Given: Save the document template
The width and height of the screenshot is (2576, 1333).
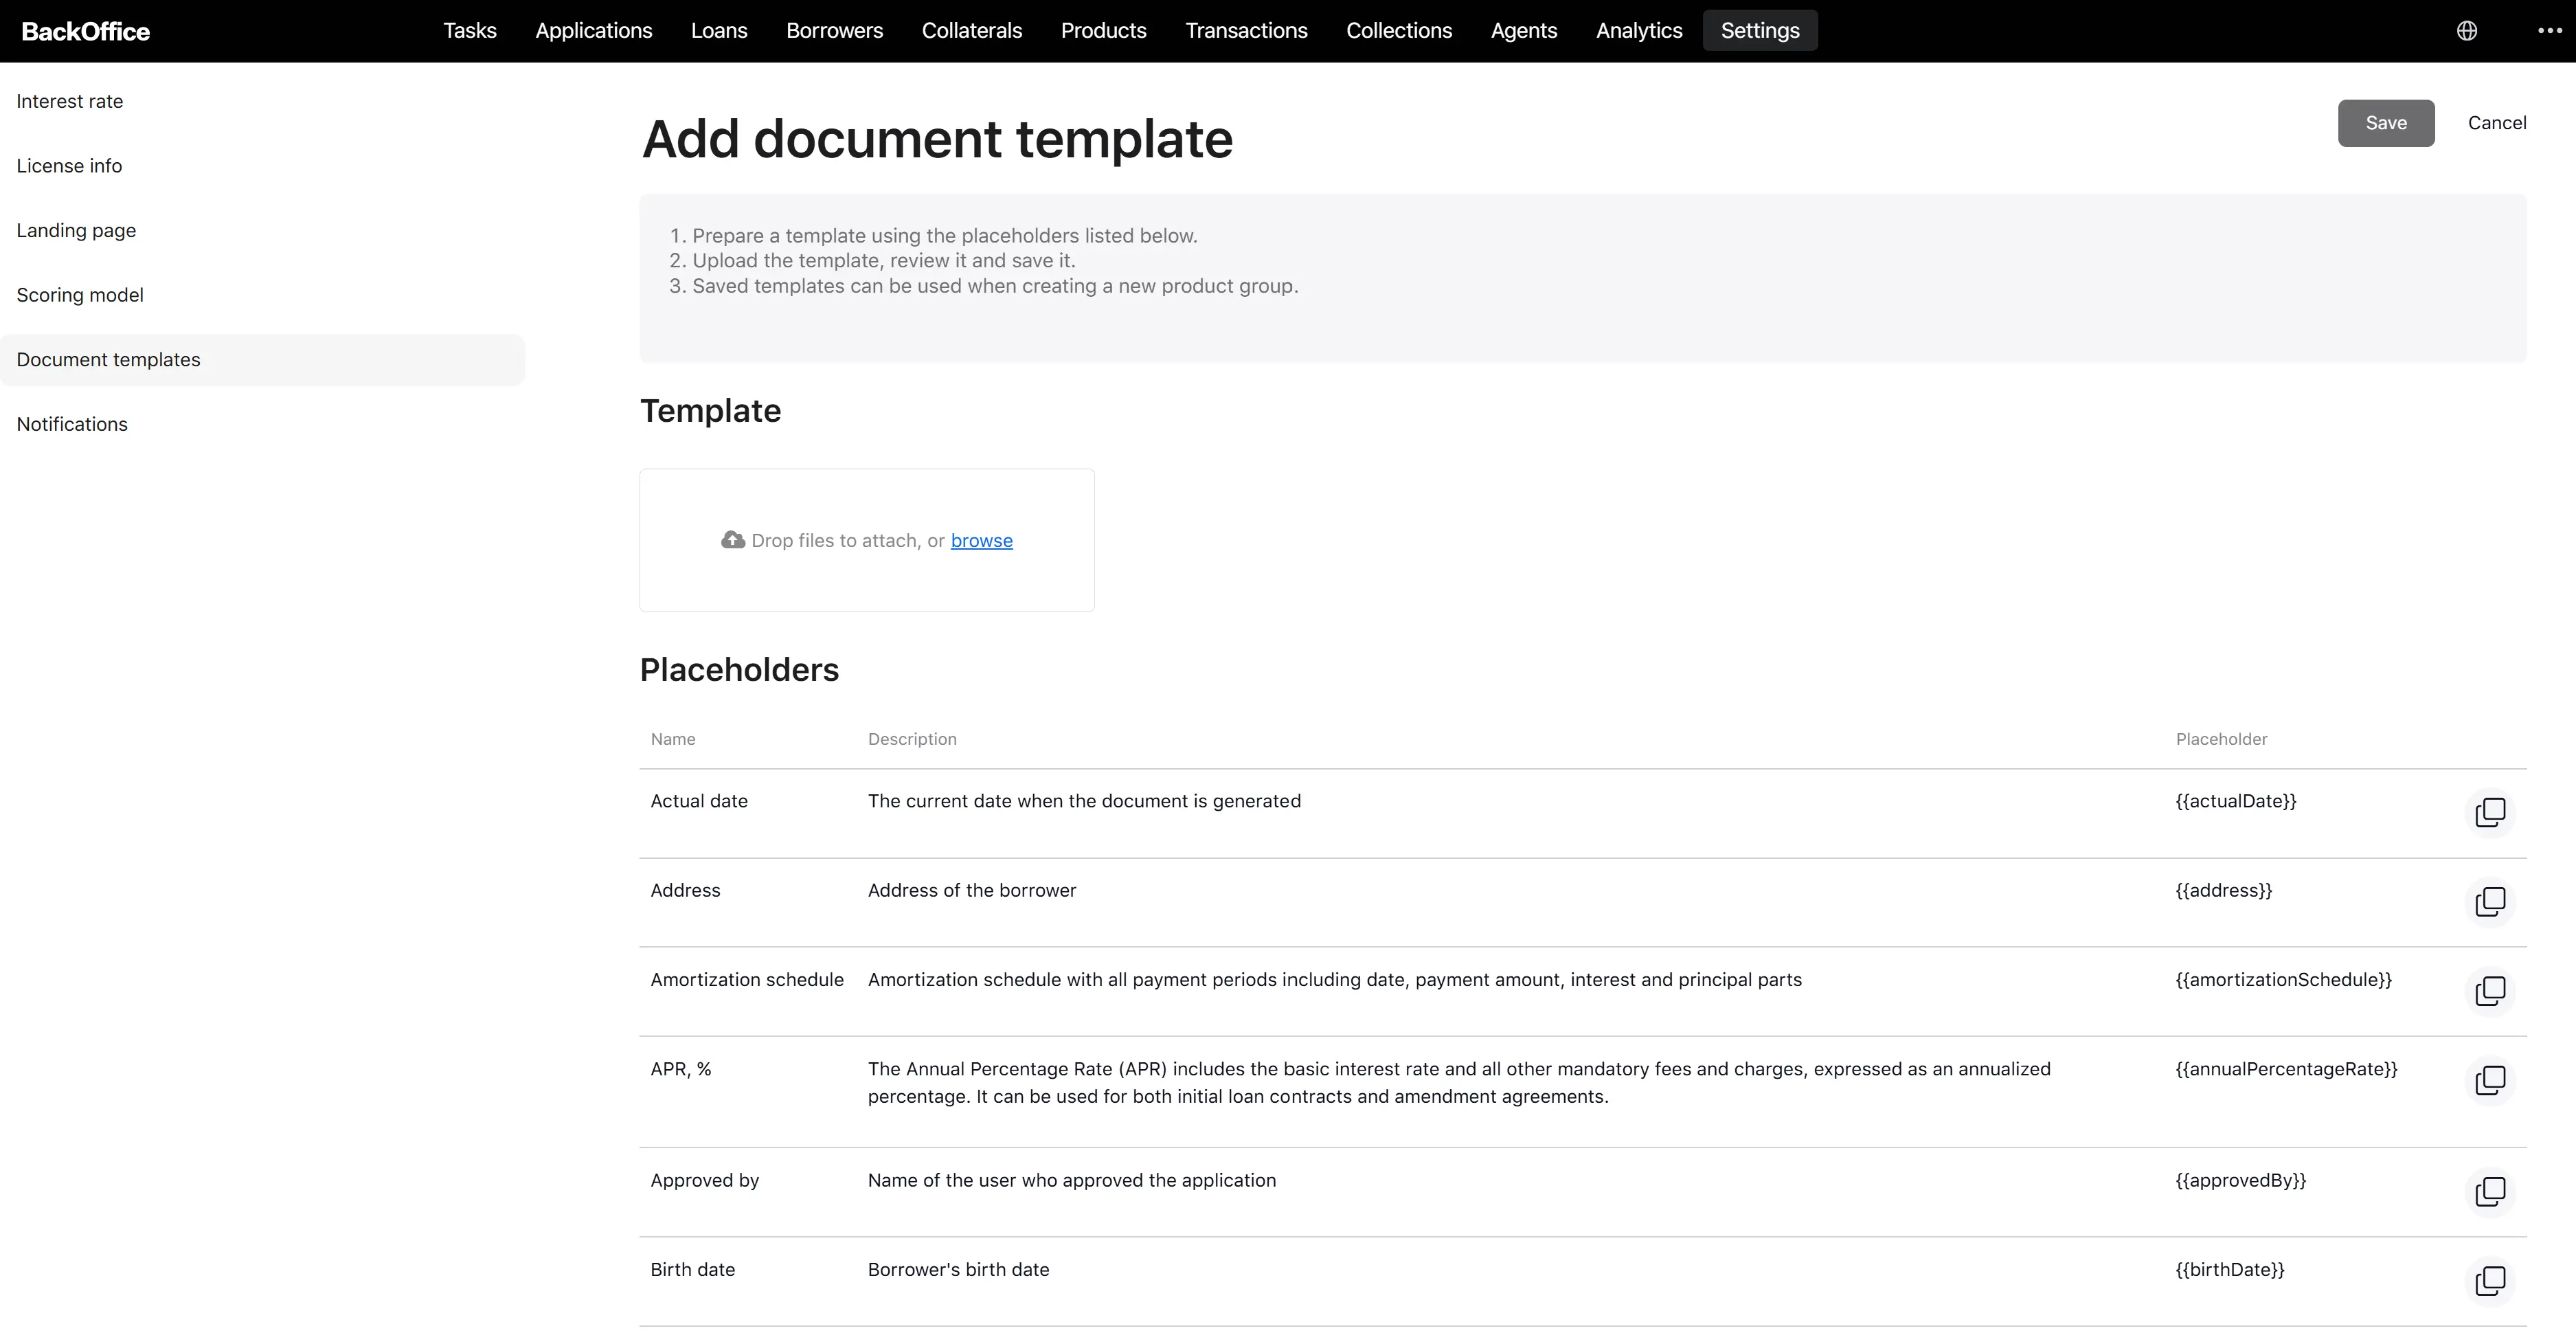Looking at the screenshot, I should click(x=2386, y=123).
